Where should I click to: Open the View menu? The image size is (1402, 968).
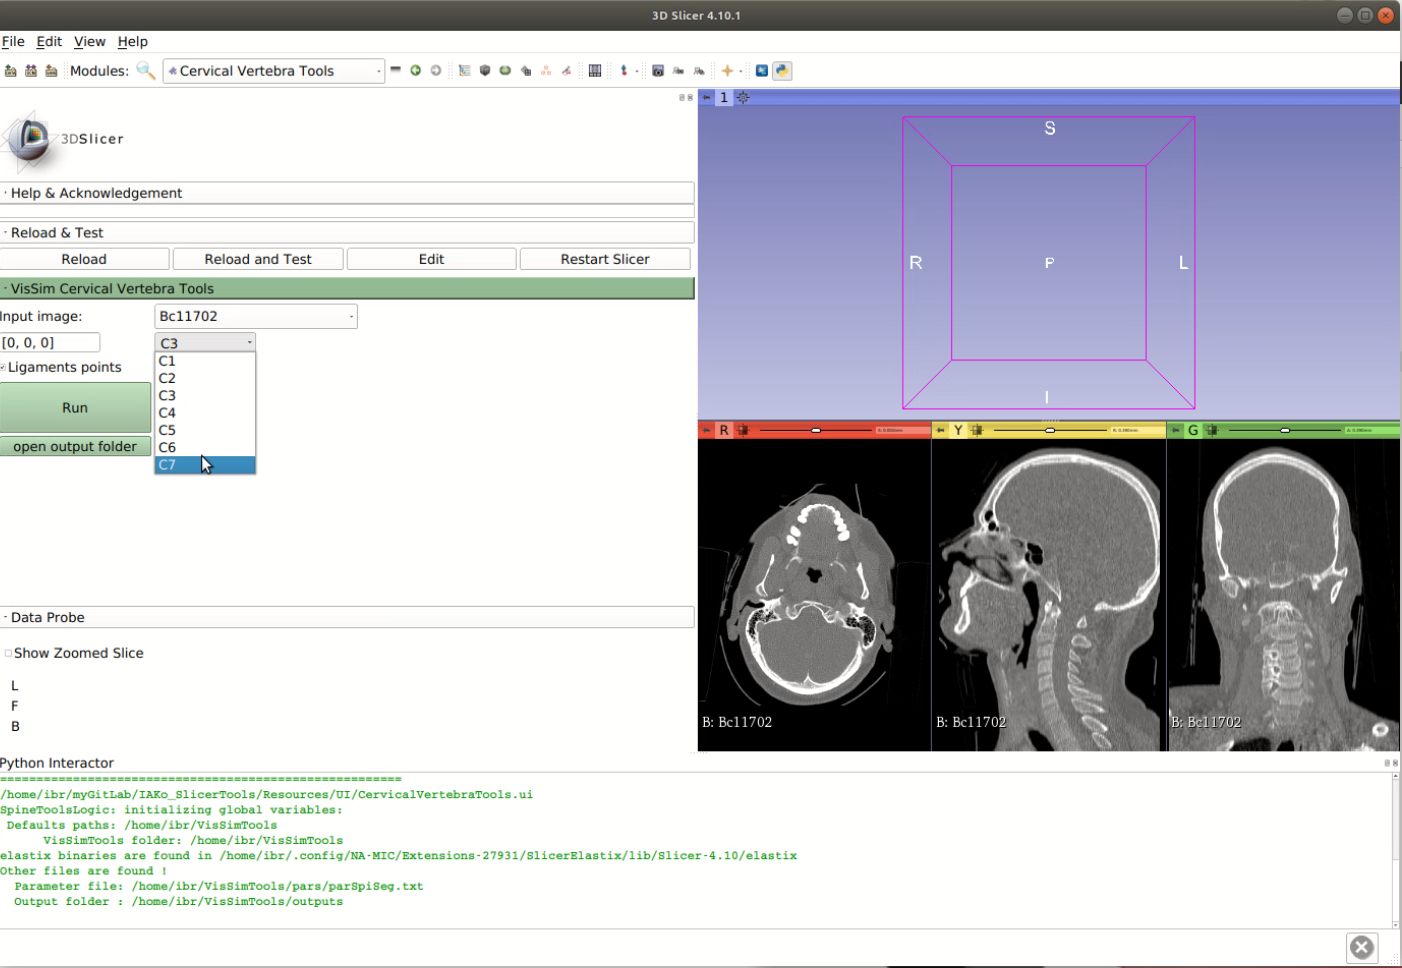pos(89,41)
